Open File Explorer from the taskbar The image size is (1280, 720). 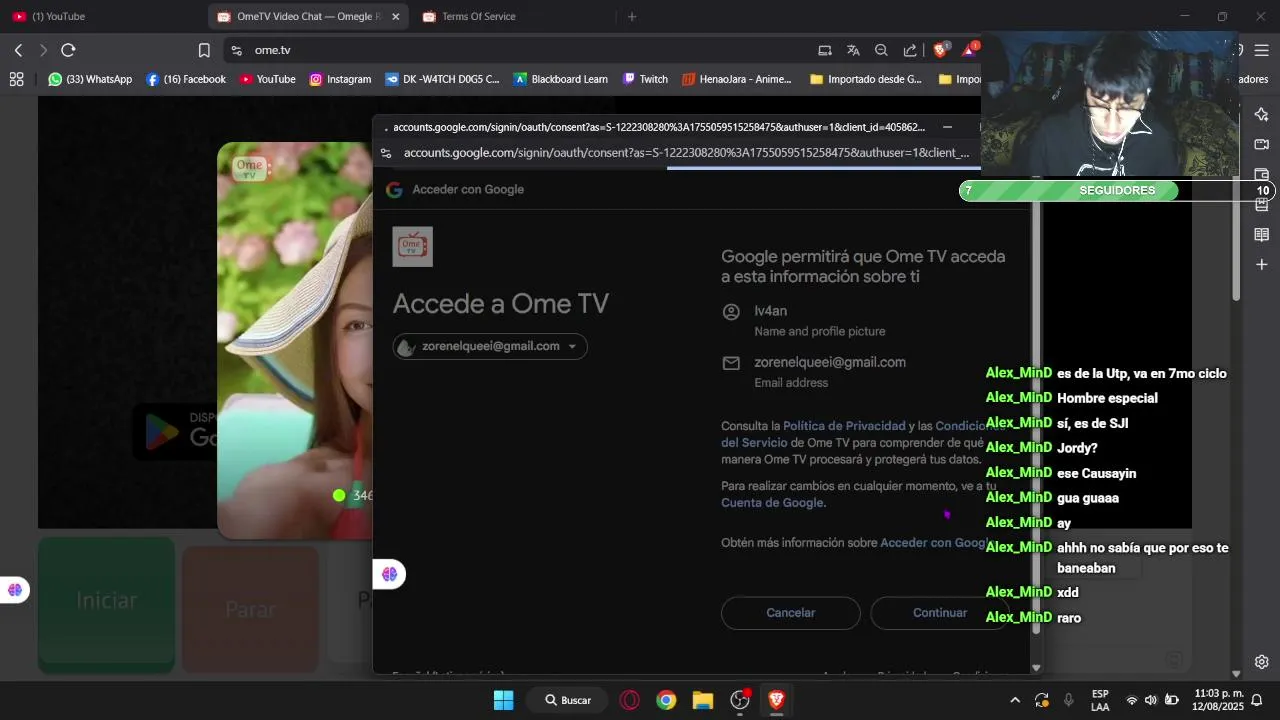(x=703, y=700)
